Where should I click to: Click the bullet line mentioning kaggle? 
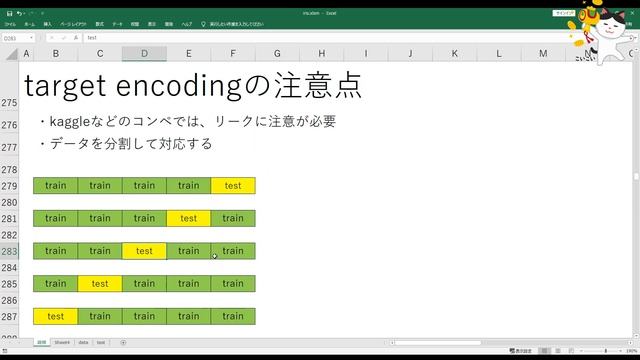(x=187, y=121)
